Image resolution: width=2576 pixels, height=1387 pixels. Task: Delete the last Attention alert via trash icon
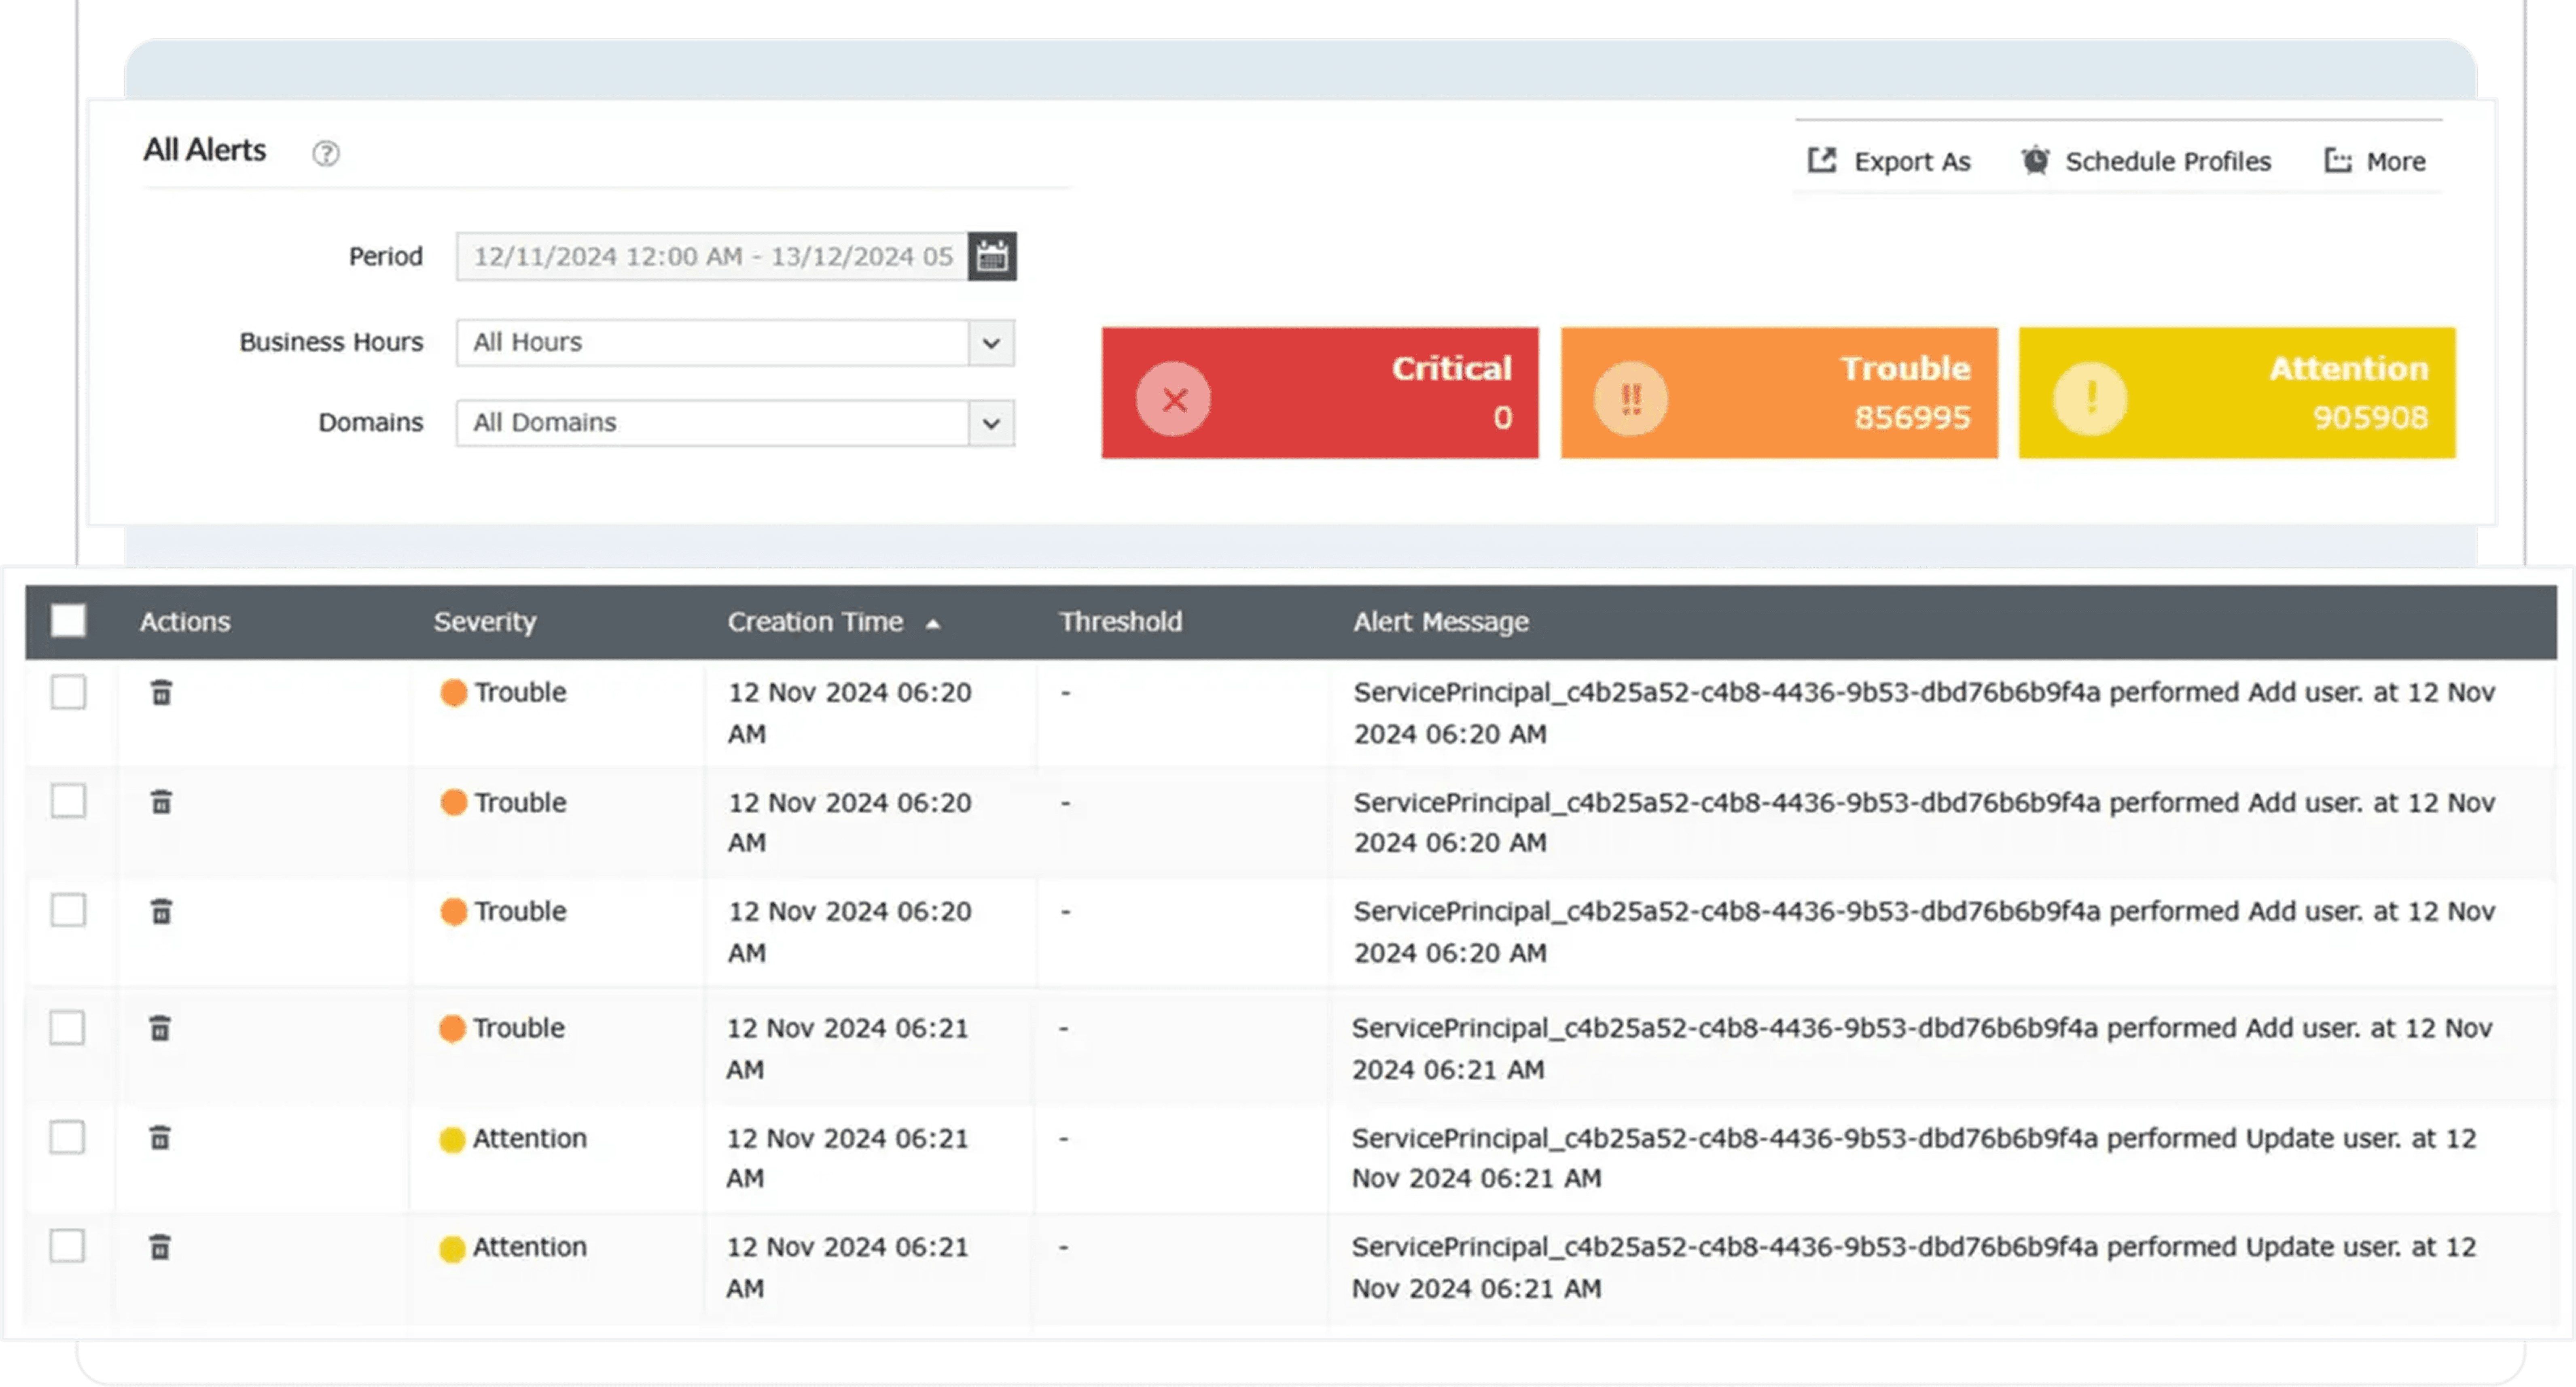(x=160, y=1247)
